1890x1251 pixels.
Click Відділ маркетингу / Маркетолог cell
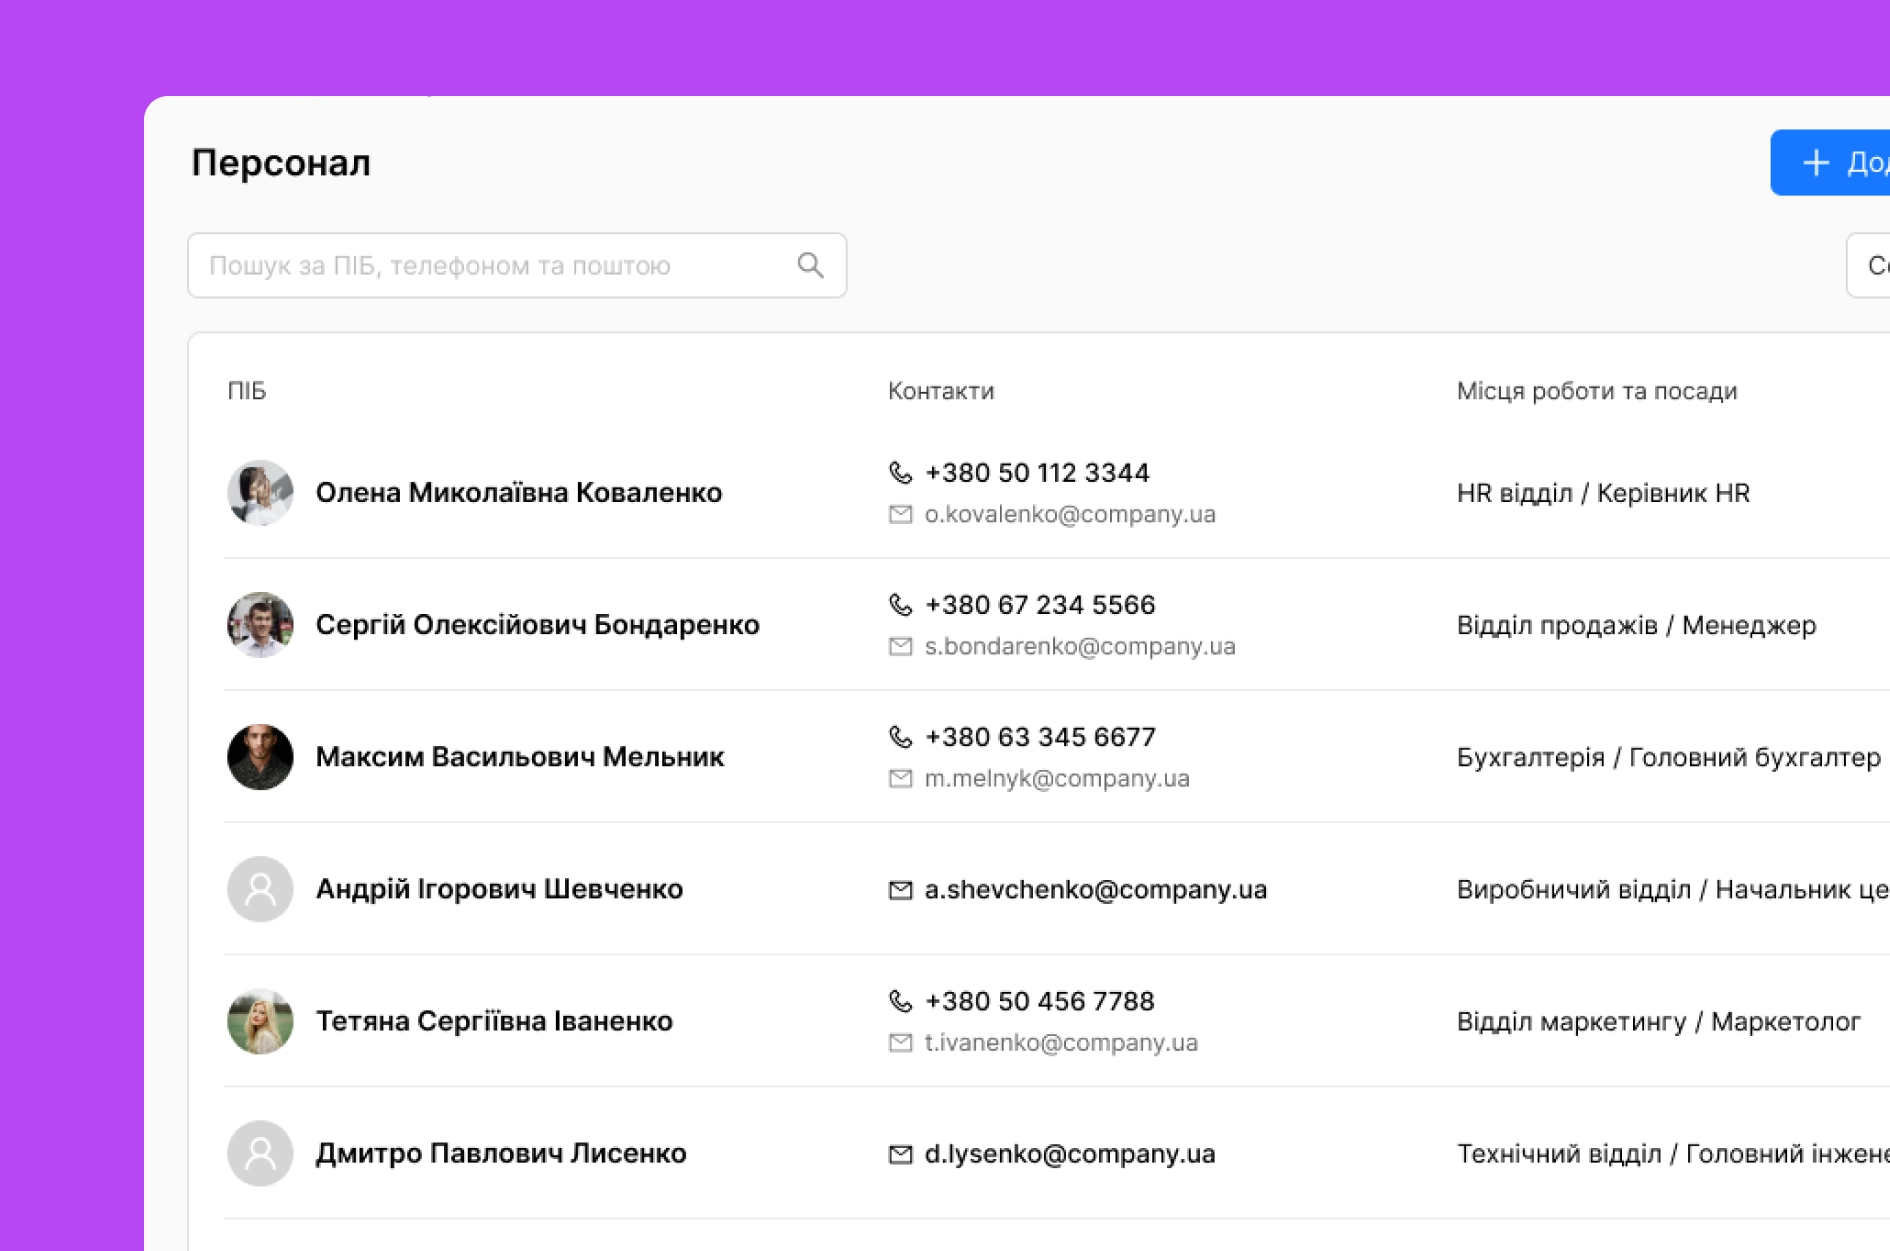tap(1658, 1021)
